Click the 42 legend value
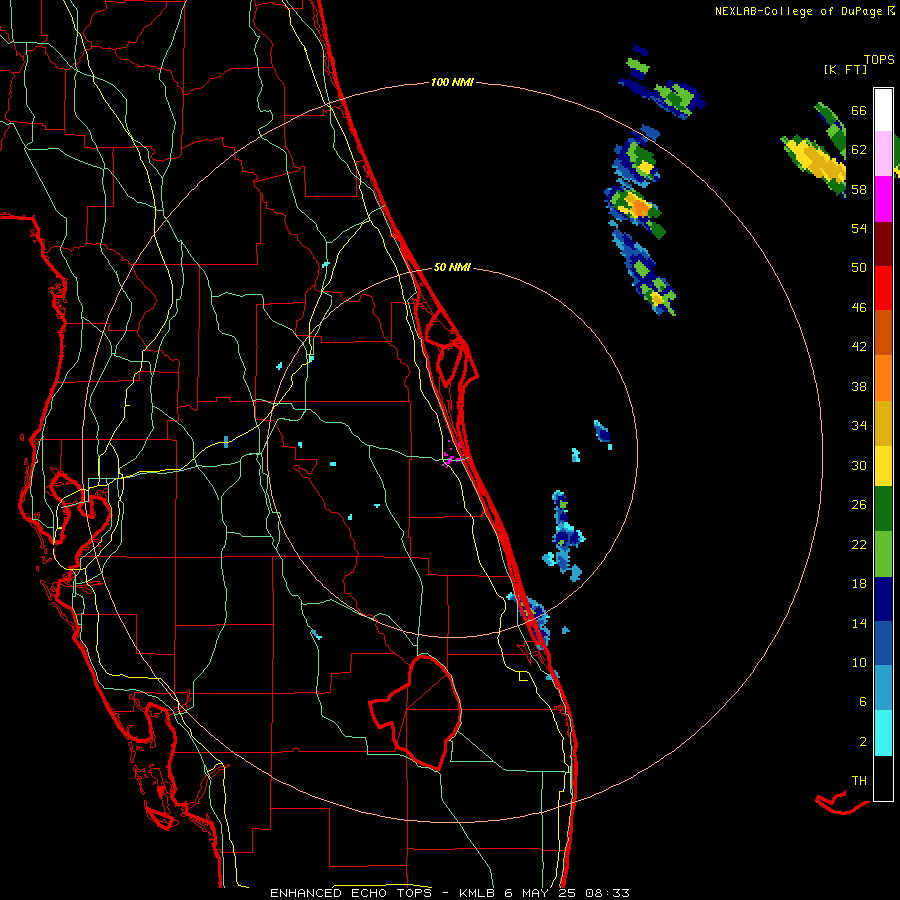 [x=859, y=347]
